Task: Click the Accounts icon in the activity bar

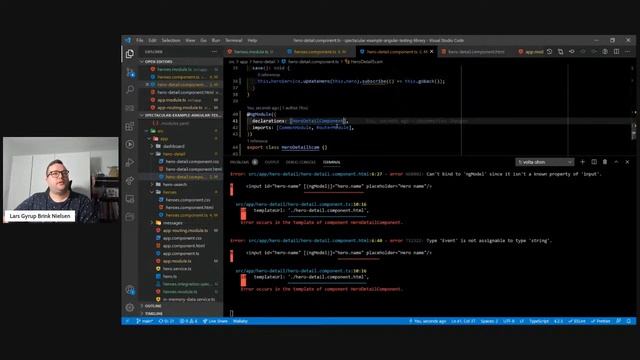Action: (x=130, y=290)
